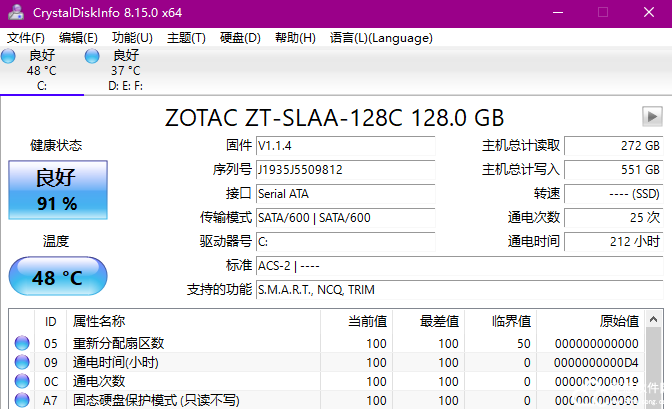
Task: Click the SMART list scroll up arrow
Action: pyautogui.click(x=654, y=319)
